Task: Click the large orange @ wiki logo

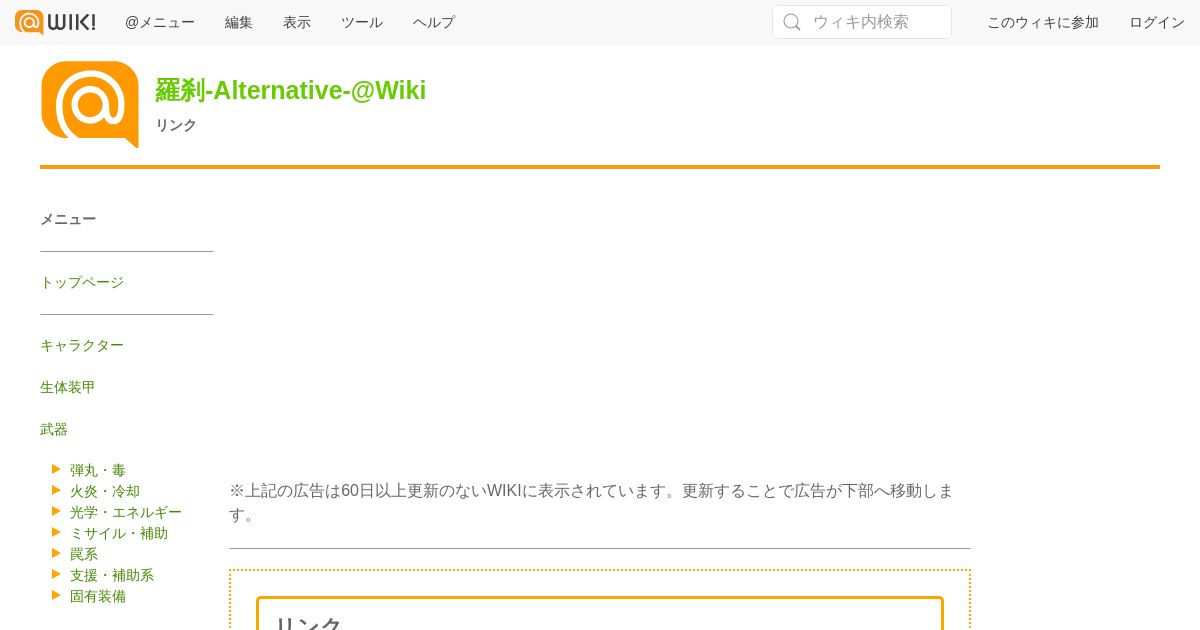Action: (90, 104)
